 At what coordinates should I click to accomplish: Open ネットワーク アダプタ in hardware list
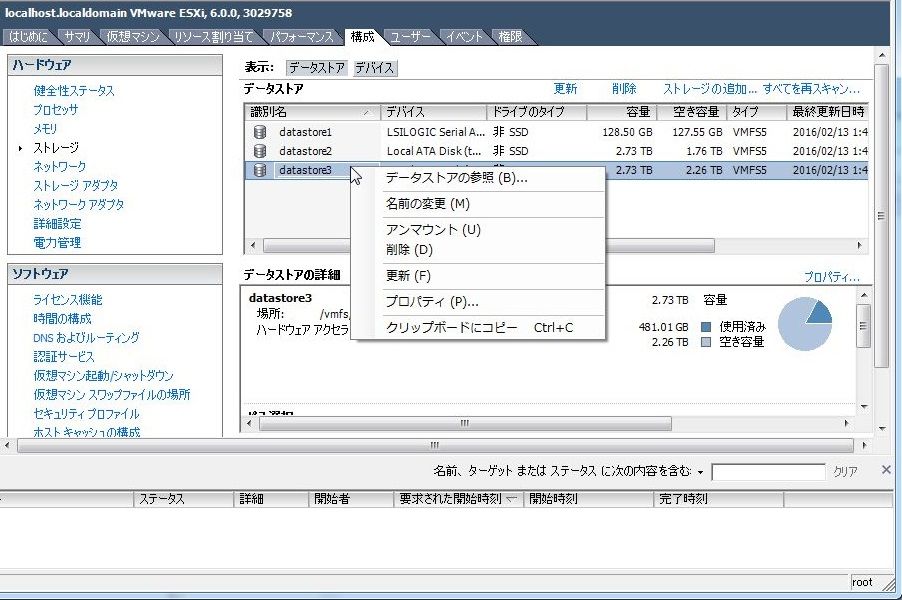click(78, 204)
